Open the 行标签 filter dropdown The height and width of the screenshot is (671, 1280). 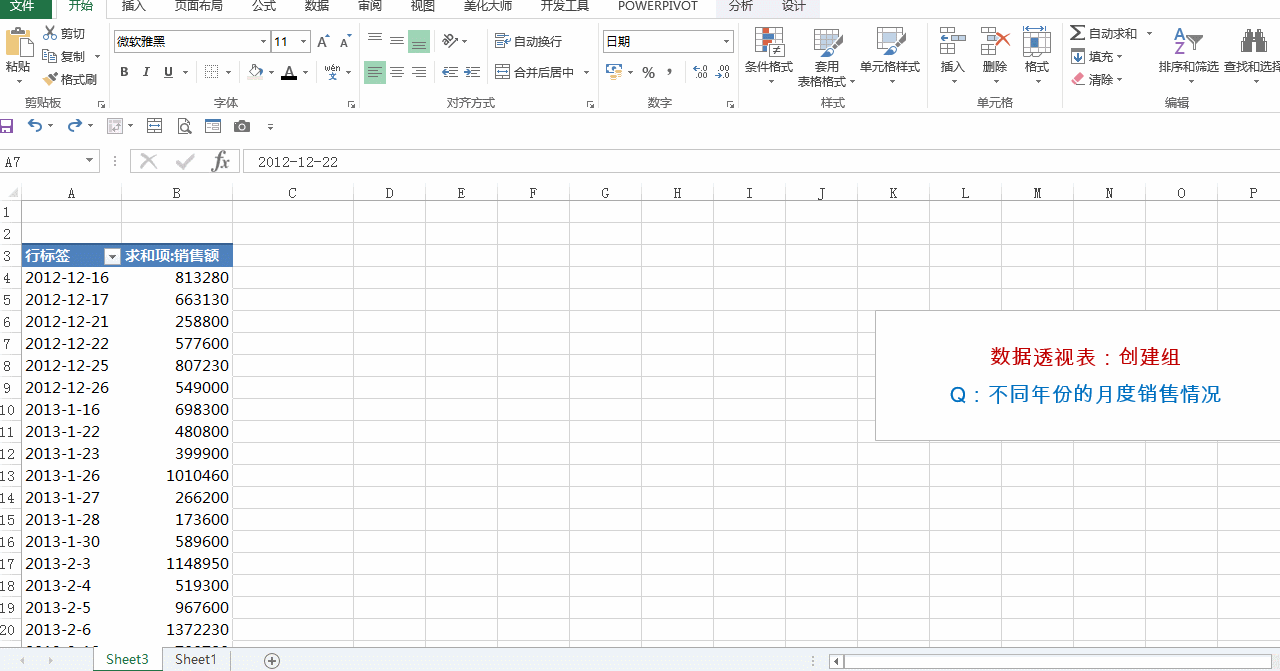(x=112, y=256)
